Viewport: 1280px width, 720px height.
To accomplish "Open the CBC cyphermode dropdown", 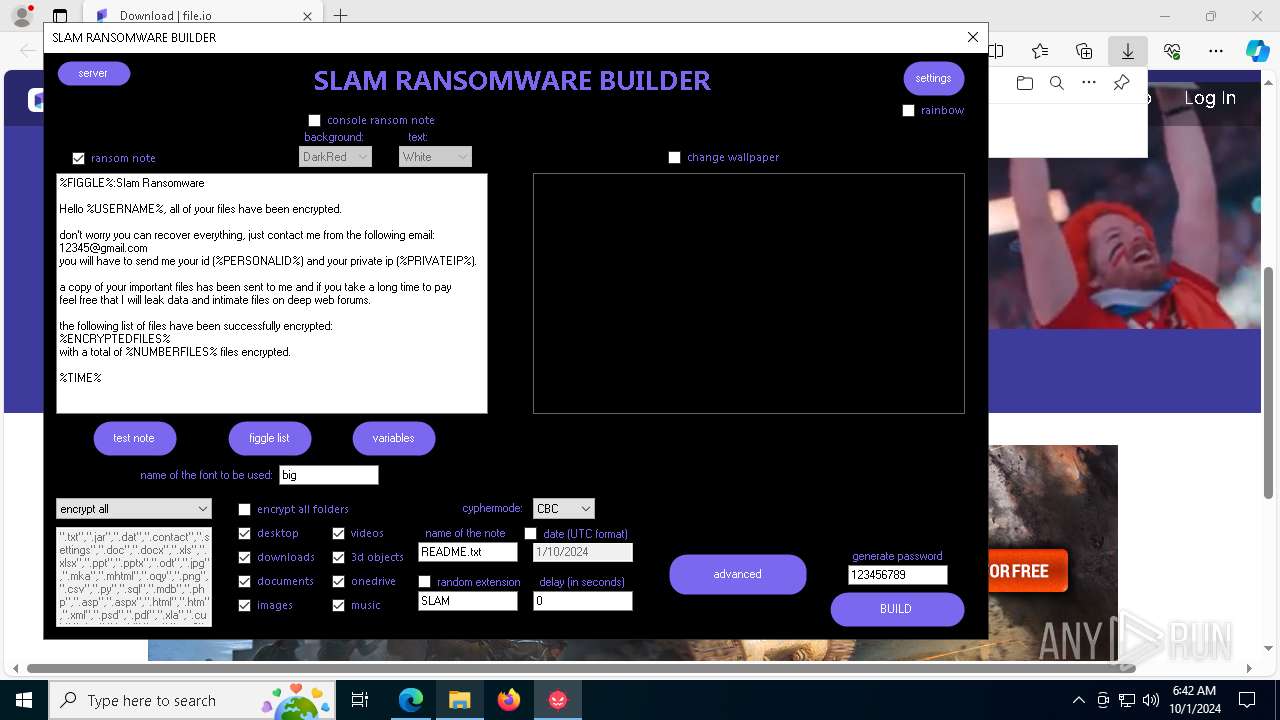I will click(x=564, y=509).
